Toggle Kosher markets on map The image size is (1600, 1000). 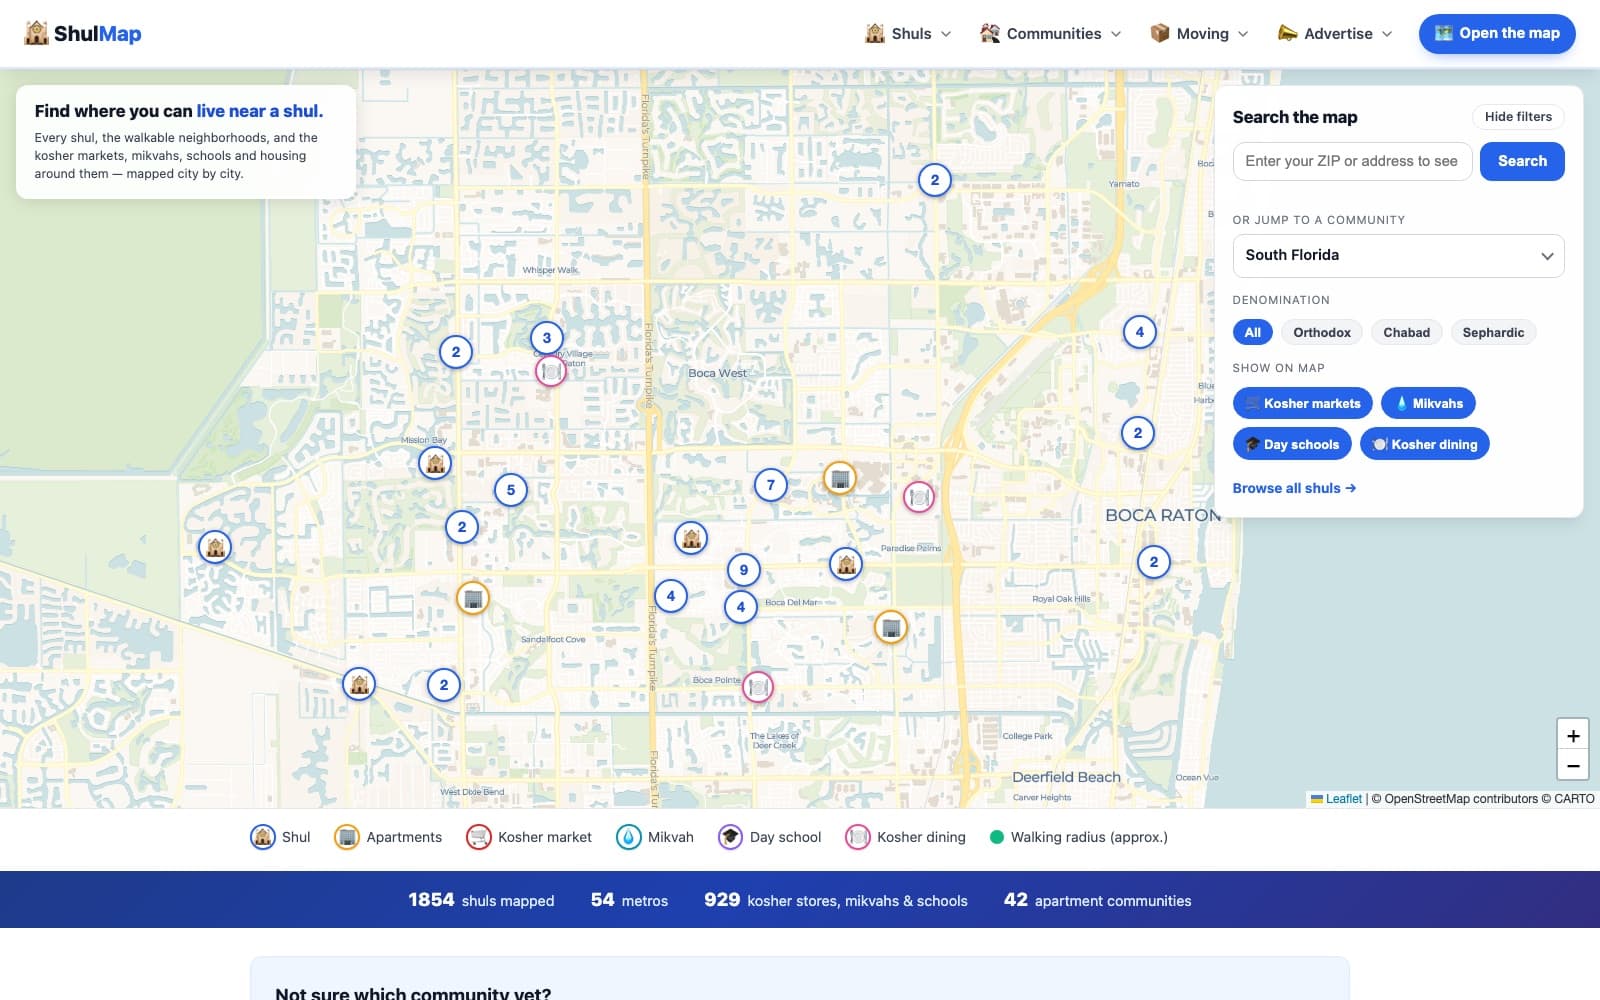[x=1302, y=404]
